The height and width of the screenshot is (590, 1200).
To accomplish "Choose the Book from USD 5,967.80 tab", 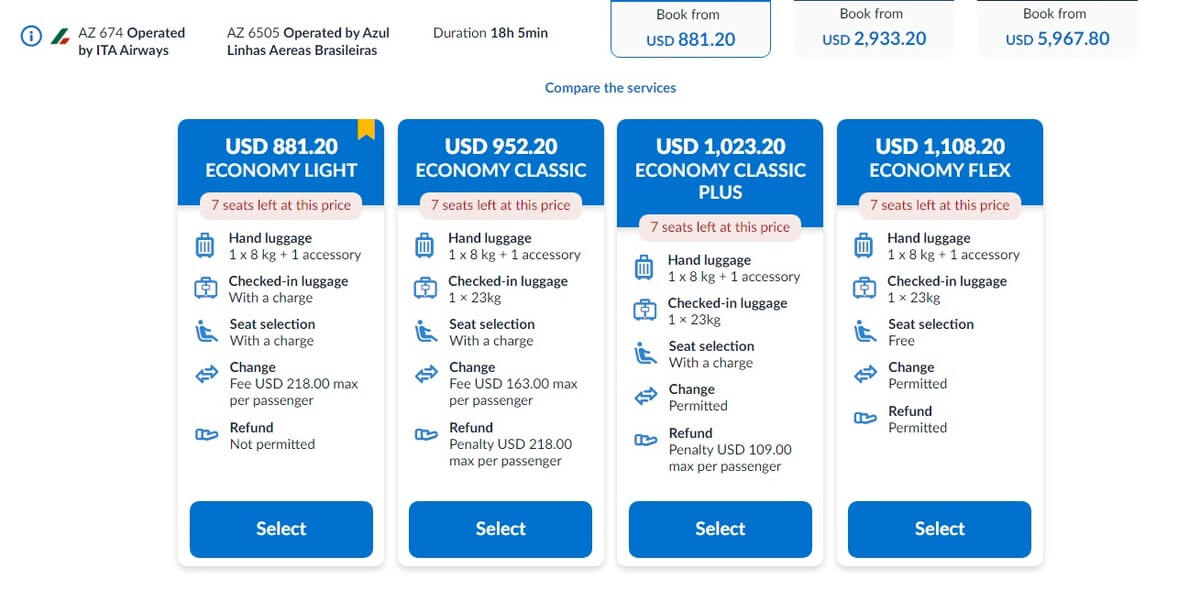I will pyautogui.click(x=1057, y=29).
